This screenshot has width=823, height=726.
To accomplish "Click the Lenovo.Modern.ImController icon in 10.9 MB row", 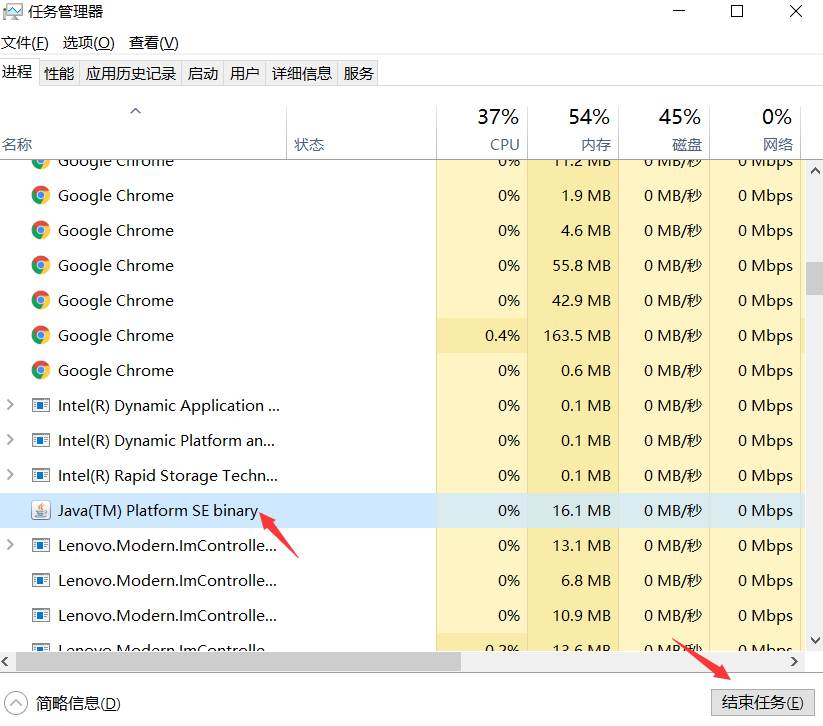I will tap(41, 615).
